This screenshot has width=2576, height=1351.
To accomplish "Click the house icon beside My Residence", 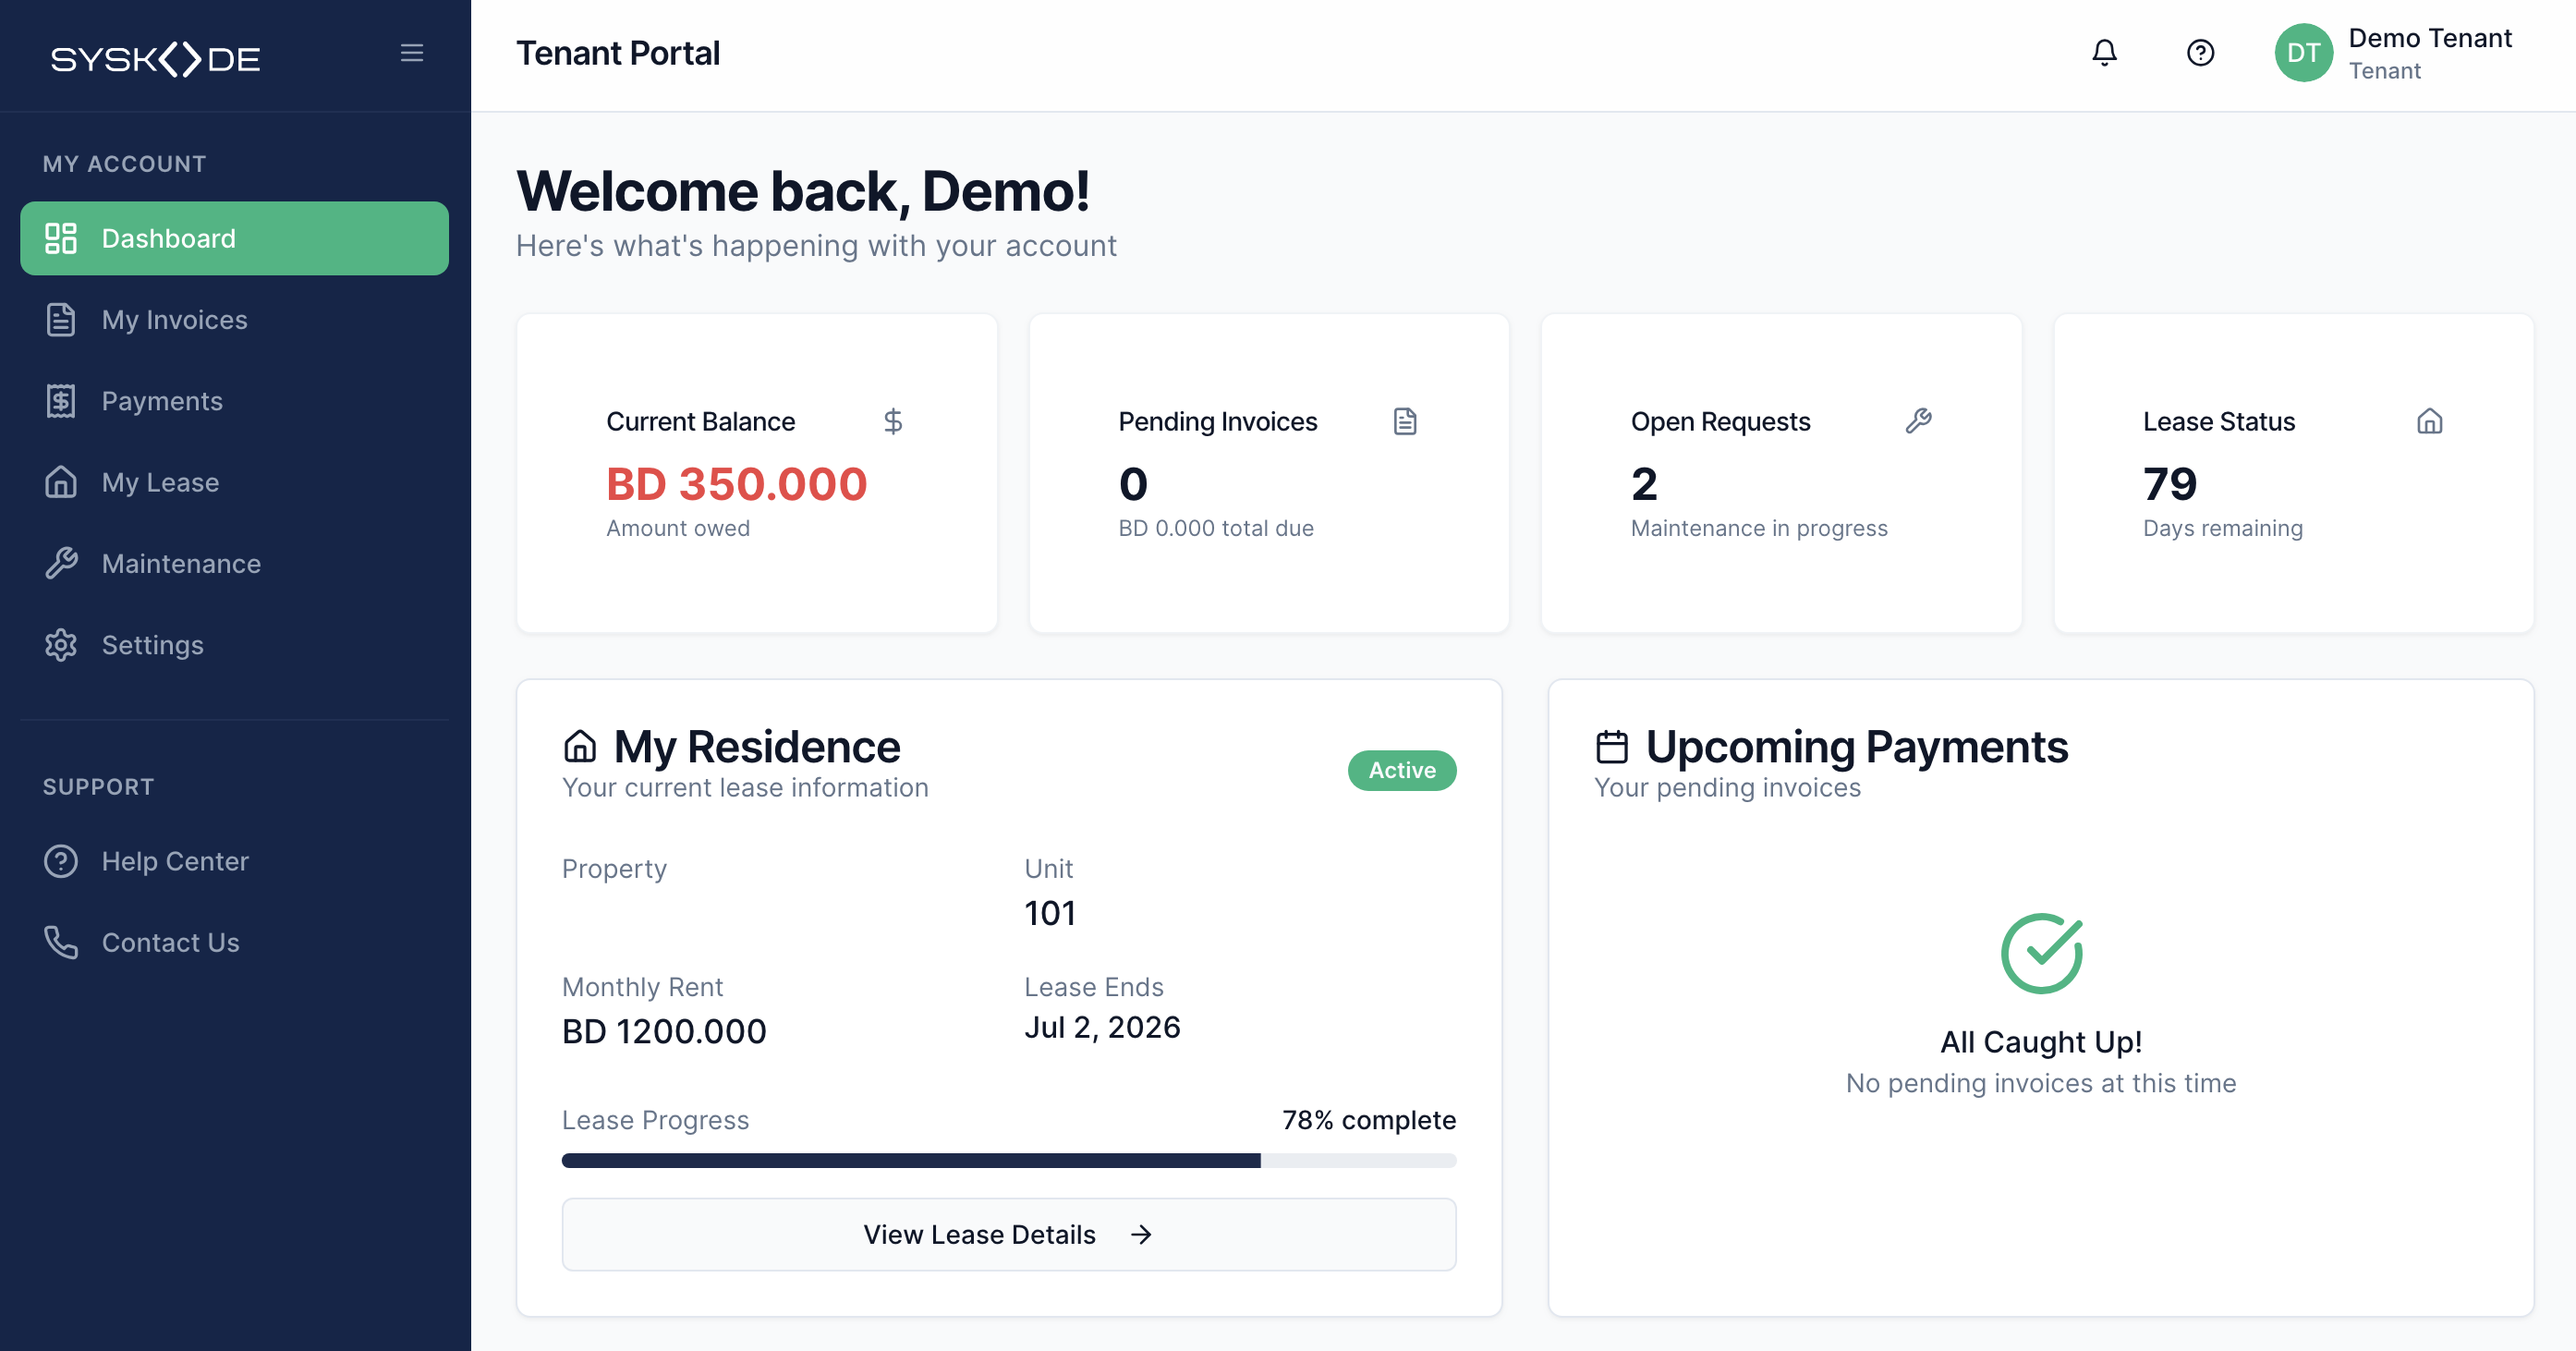I will tap(580, 746).
